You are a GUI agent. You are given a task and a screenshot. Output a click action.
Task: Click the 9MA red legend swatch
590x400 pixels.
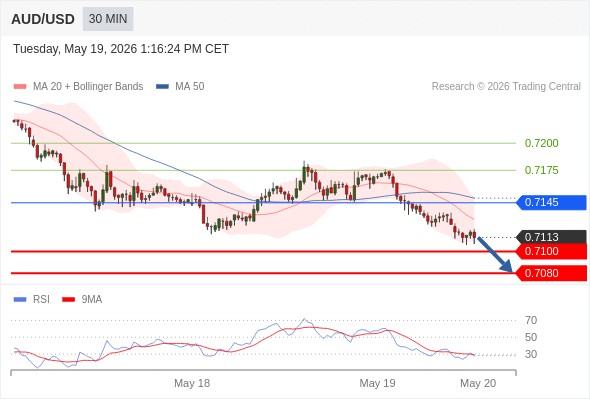68,300
